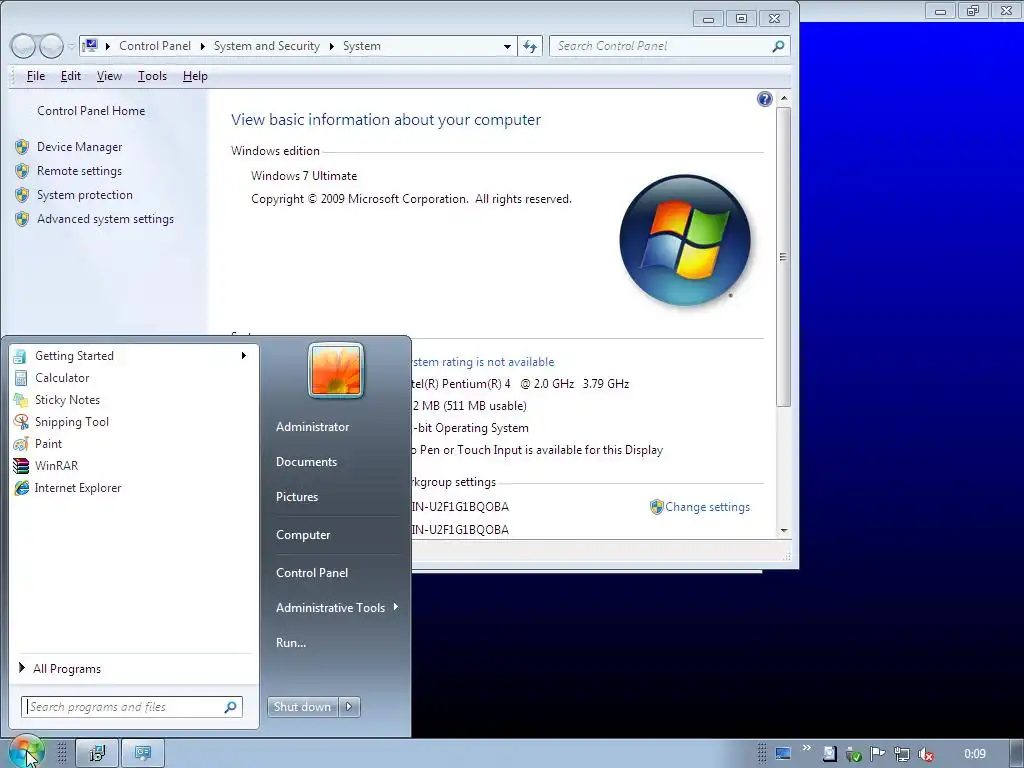Open System protection link
The width and height of the screenshot is (1024, 768).
point(84,195)
